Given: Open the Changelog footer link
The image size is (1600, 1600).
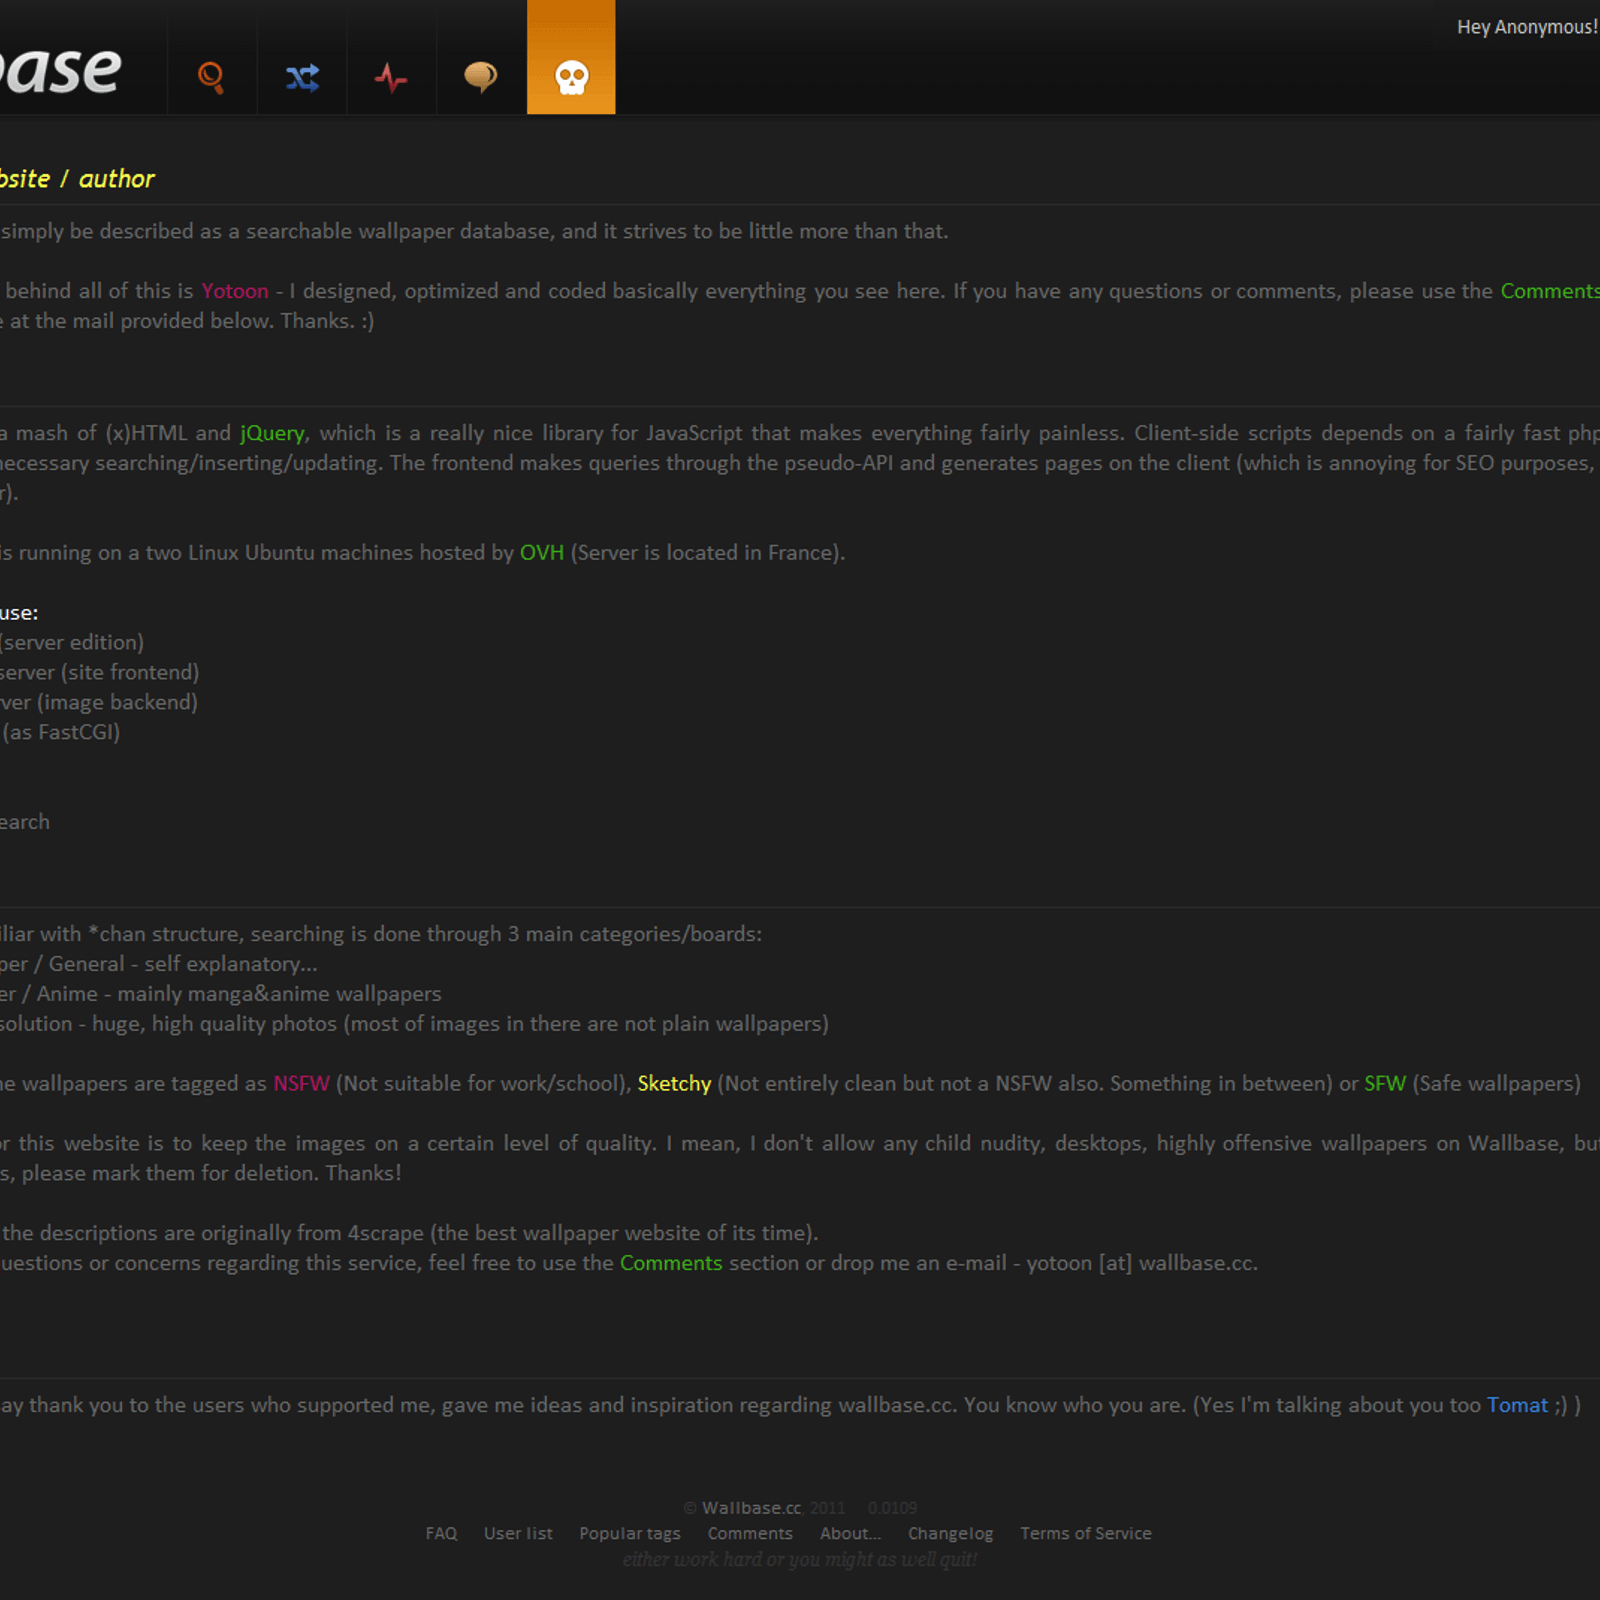Looking at the screenshot, I should [x=951, y=1534].
